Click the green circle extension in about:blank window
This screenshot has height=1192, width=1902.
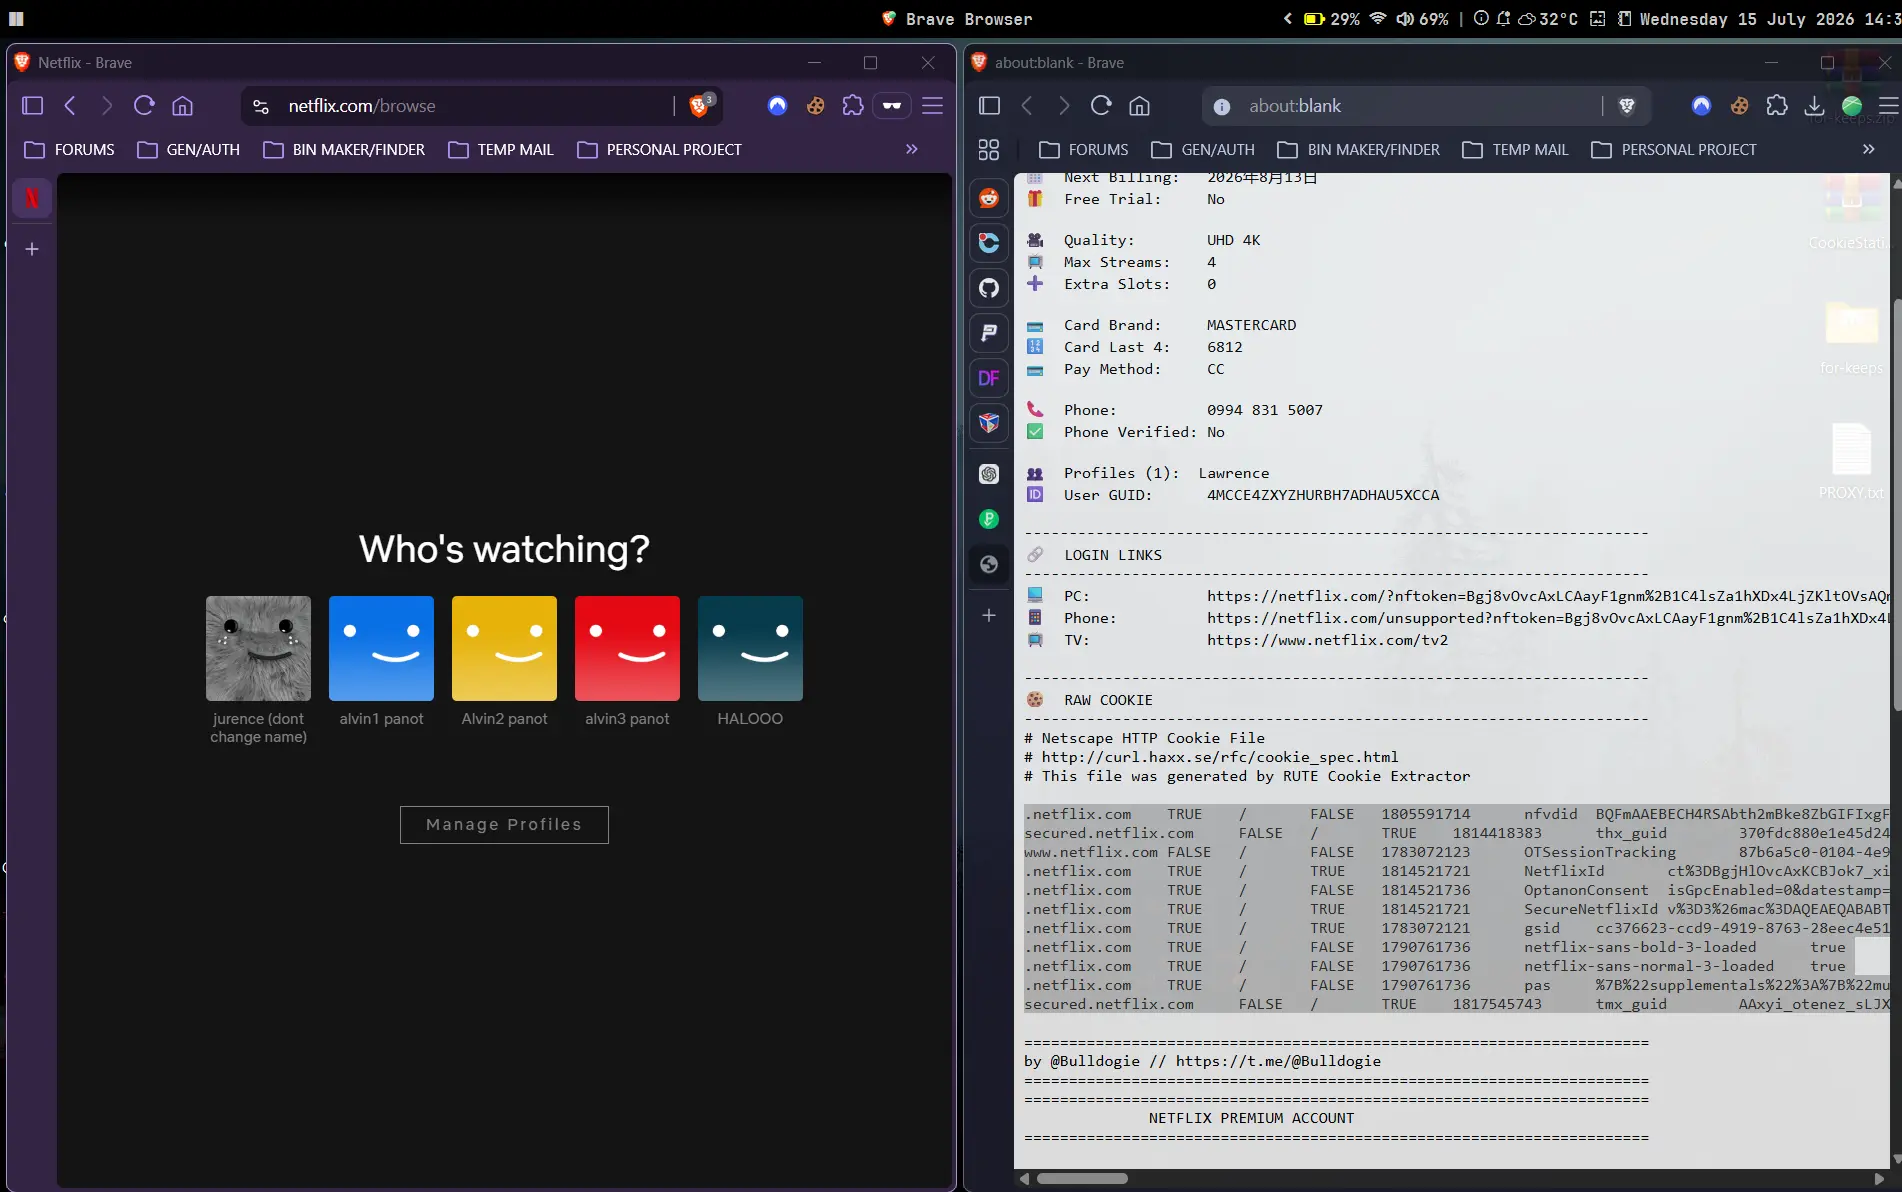1852,105
